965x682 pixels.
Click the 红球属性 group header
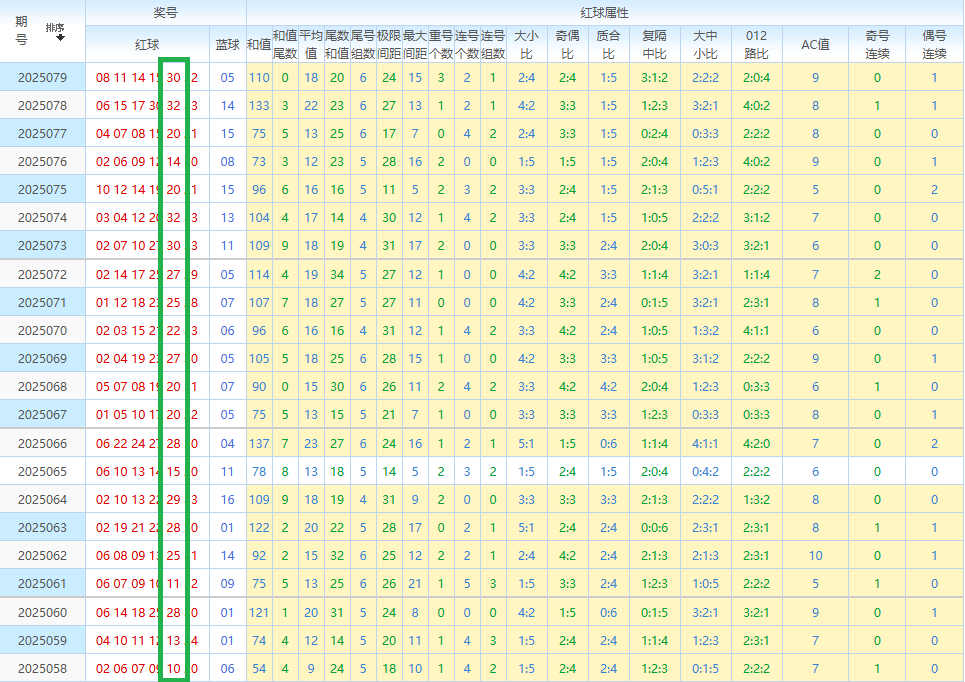pos(604,12)
